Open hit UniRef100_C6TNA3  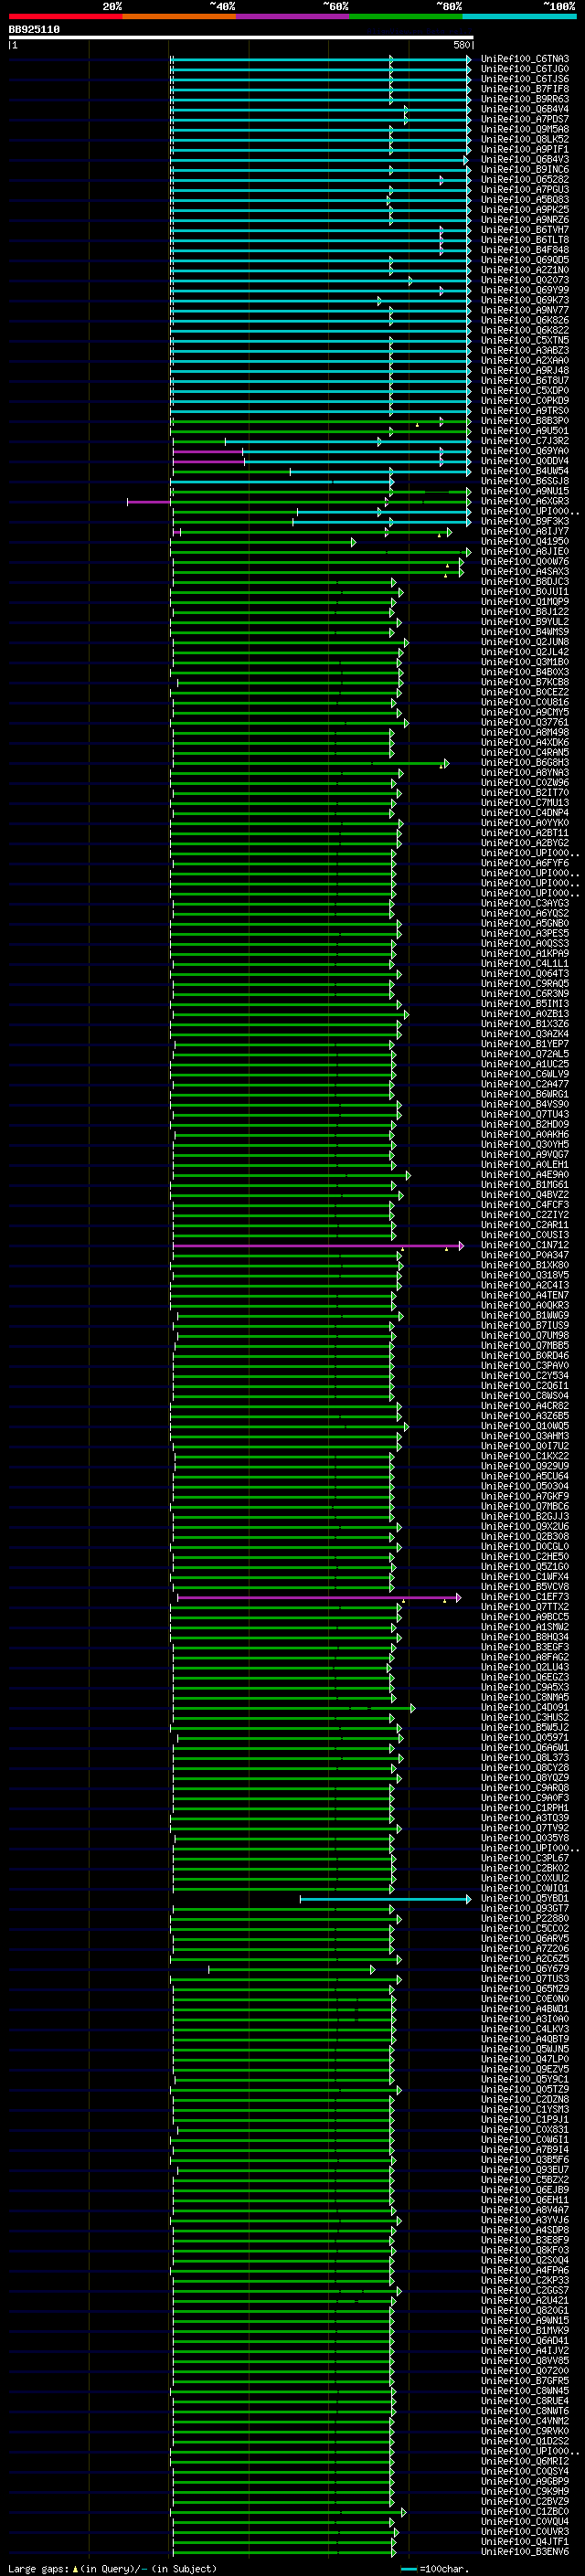point(525,59)
